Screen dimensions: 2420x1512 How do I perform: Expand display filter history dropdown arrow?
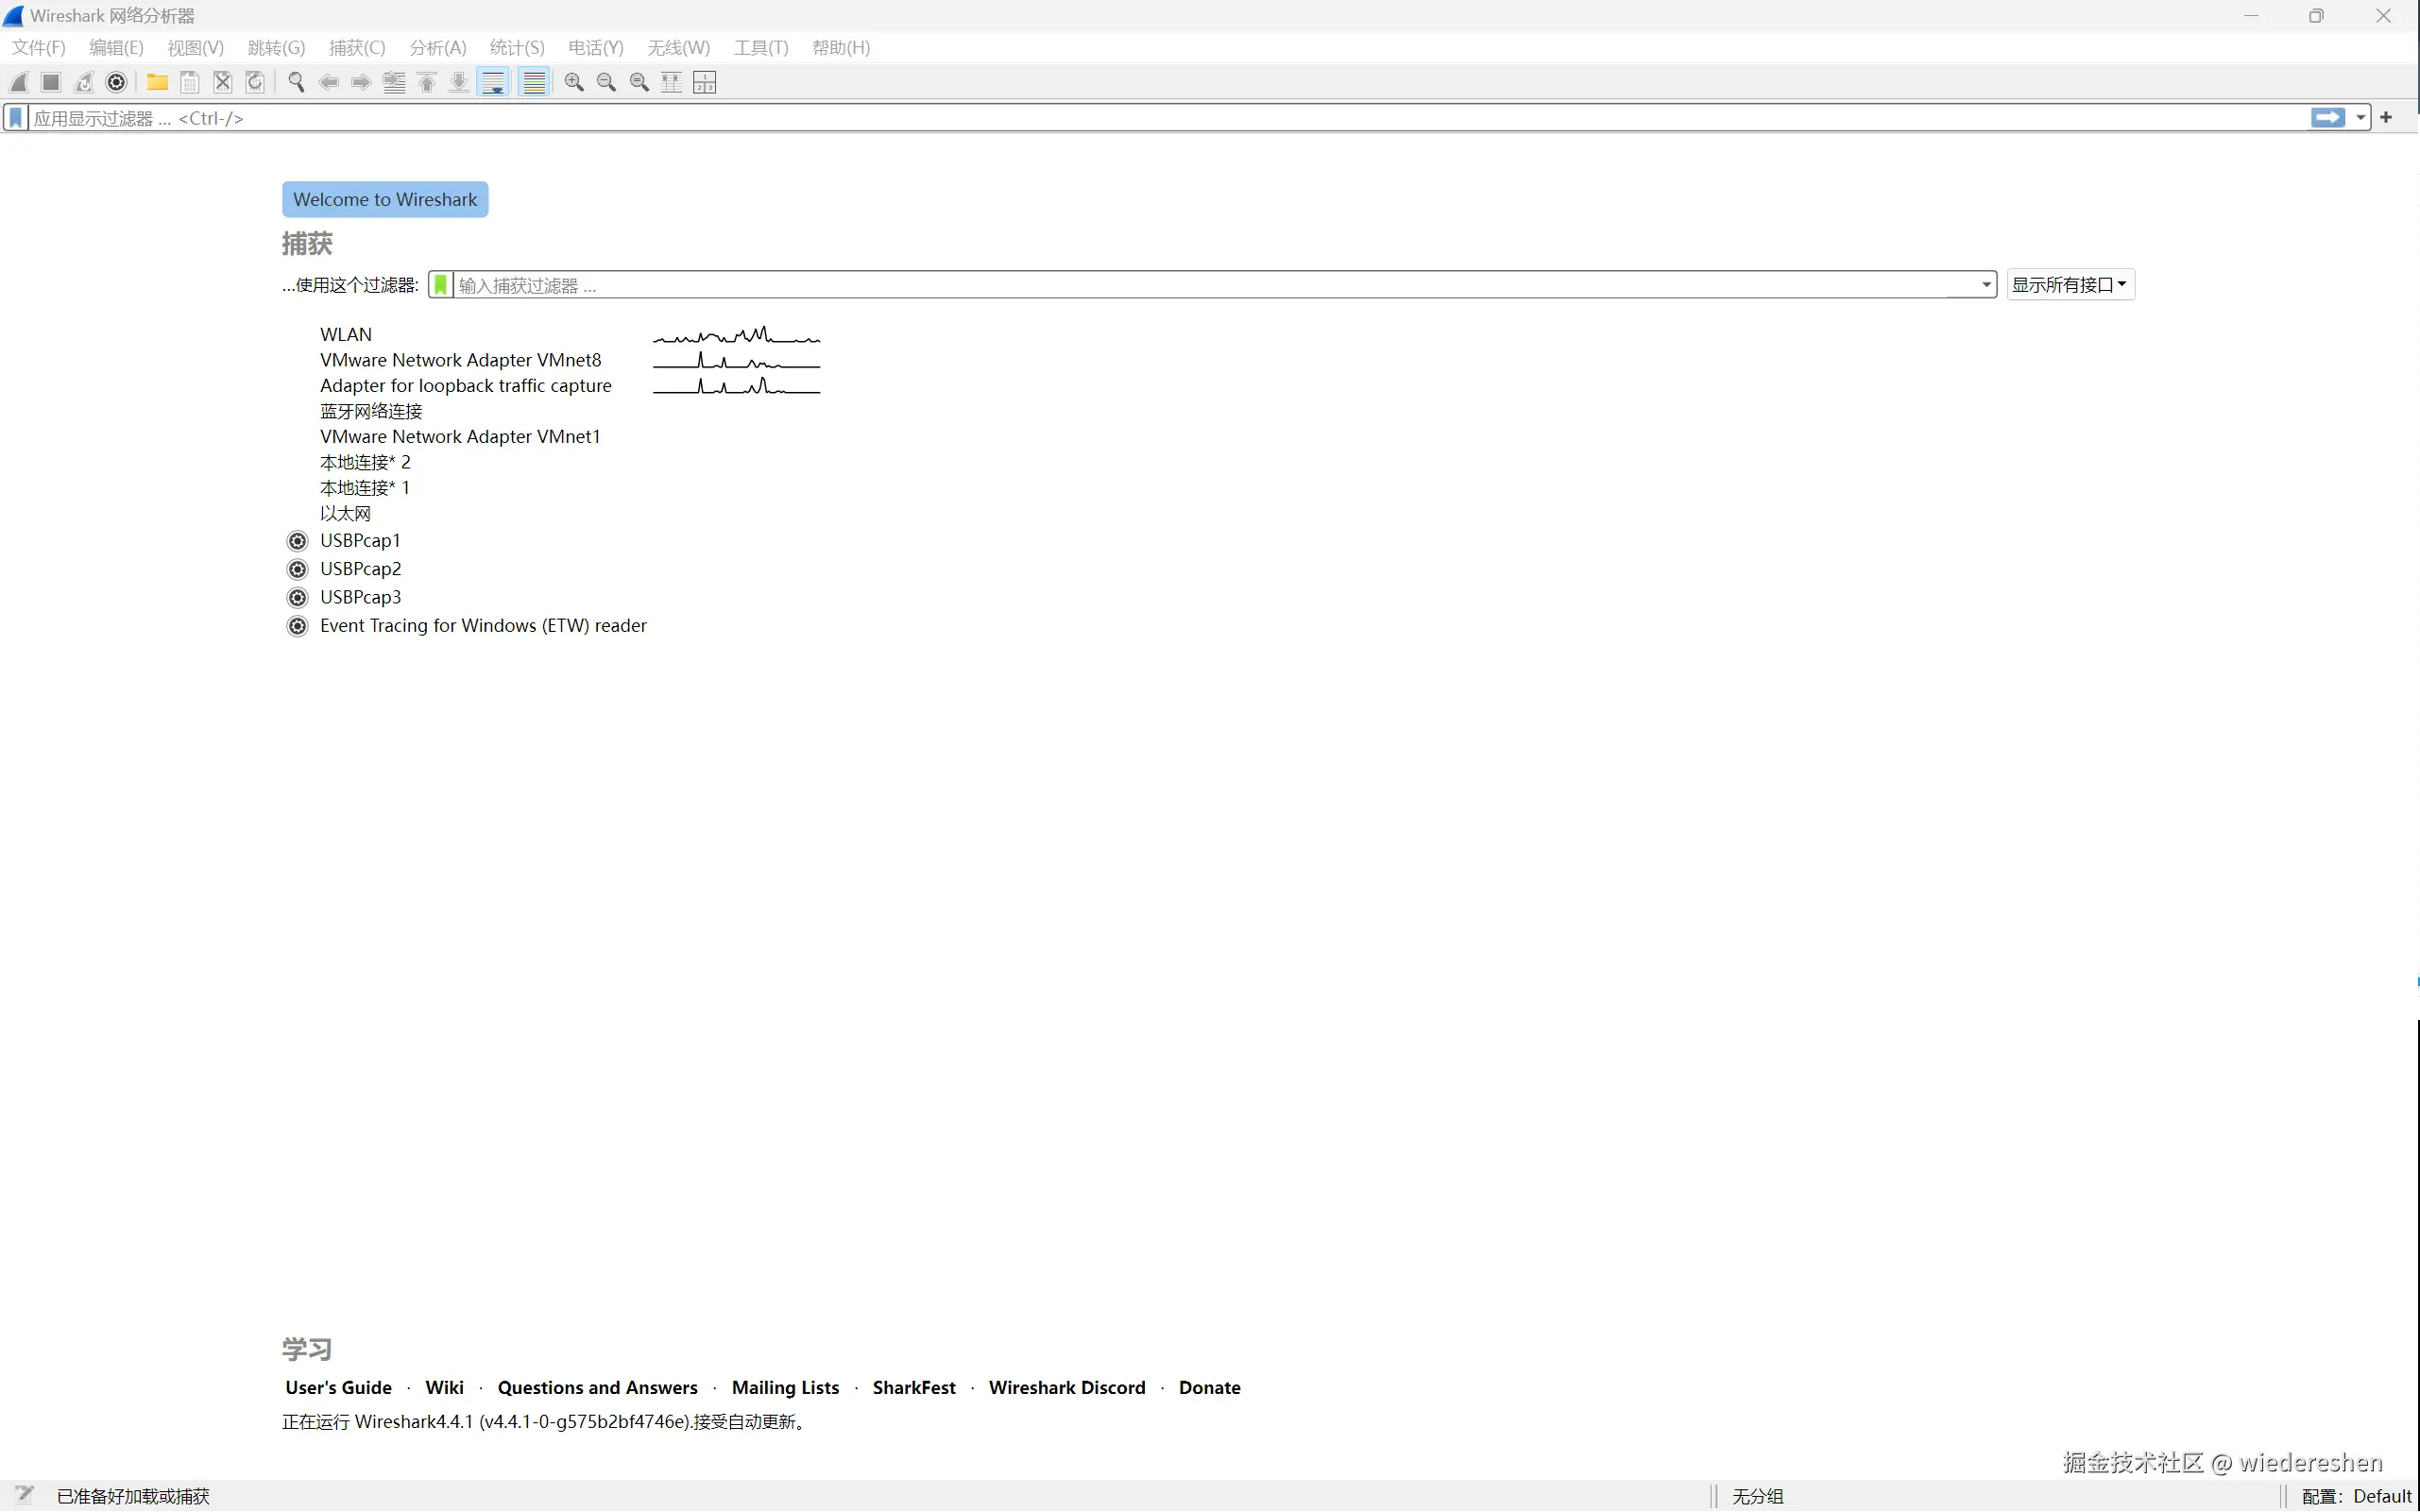click(2360, 118)
